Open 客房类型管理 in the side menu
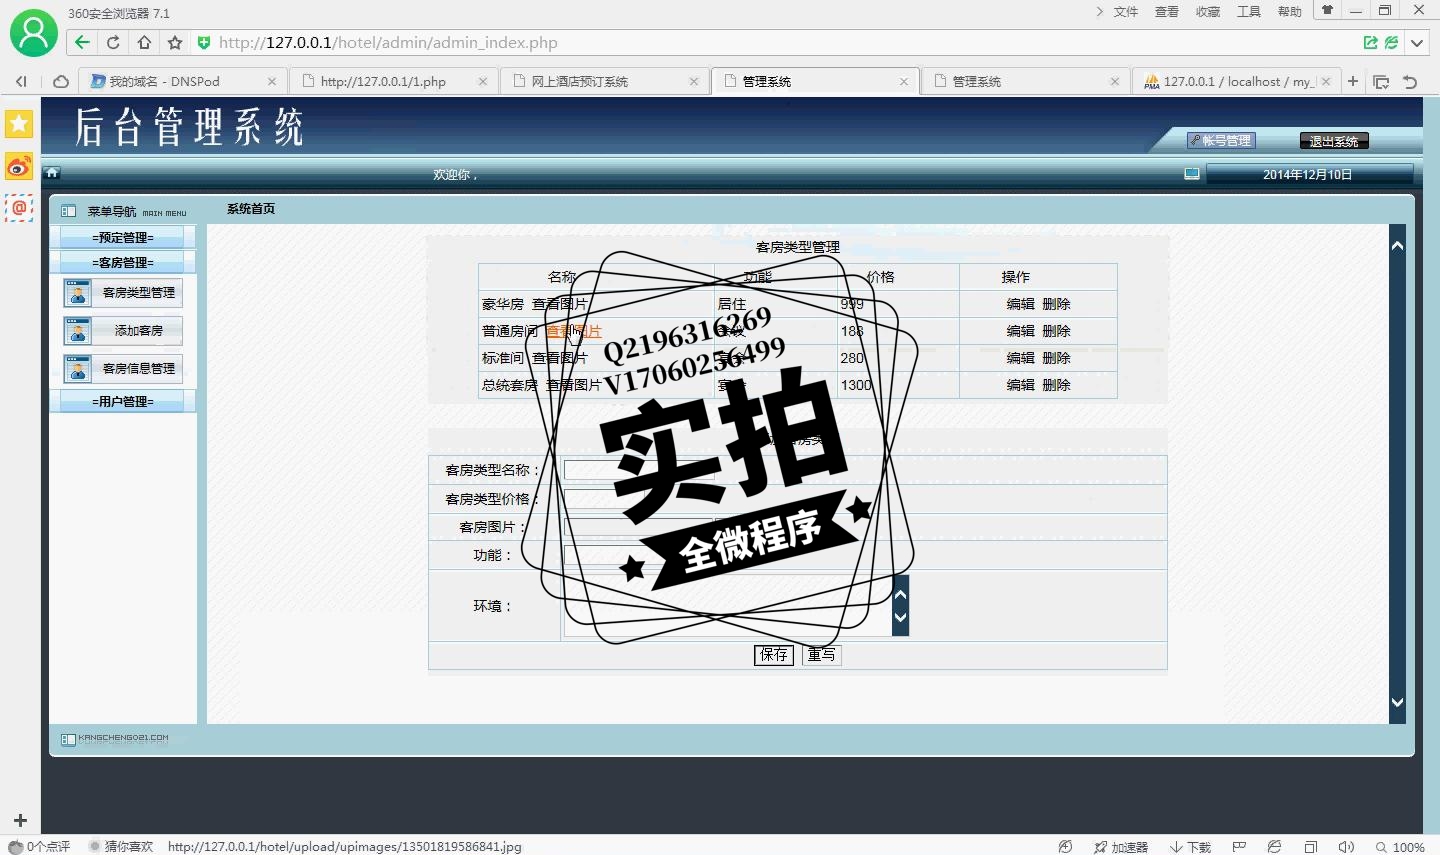This screenshot has height=855, width=1440. [x=123, y=293]
